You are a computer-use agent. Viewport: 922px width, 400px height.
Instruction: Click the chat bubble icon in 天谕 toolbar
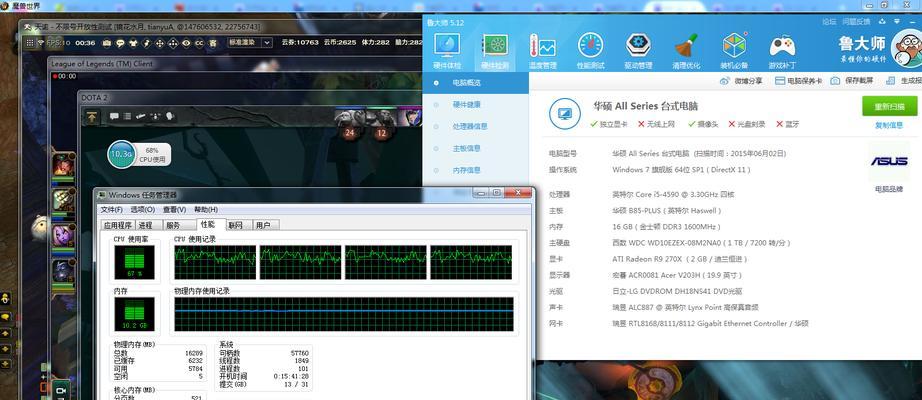tap(120, 43)
